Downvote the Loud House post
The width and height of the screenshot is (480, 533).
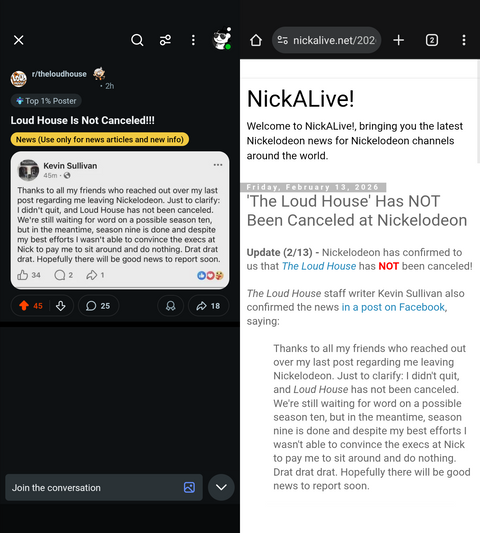coord(61,306)
